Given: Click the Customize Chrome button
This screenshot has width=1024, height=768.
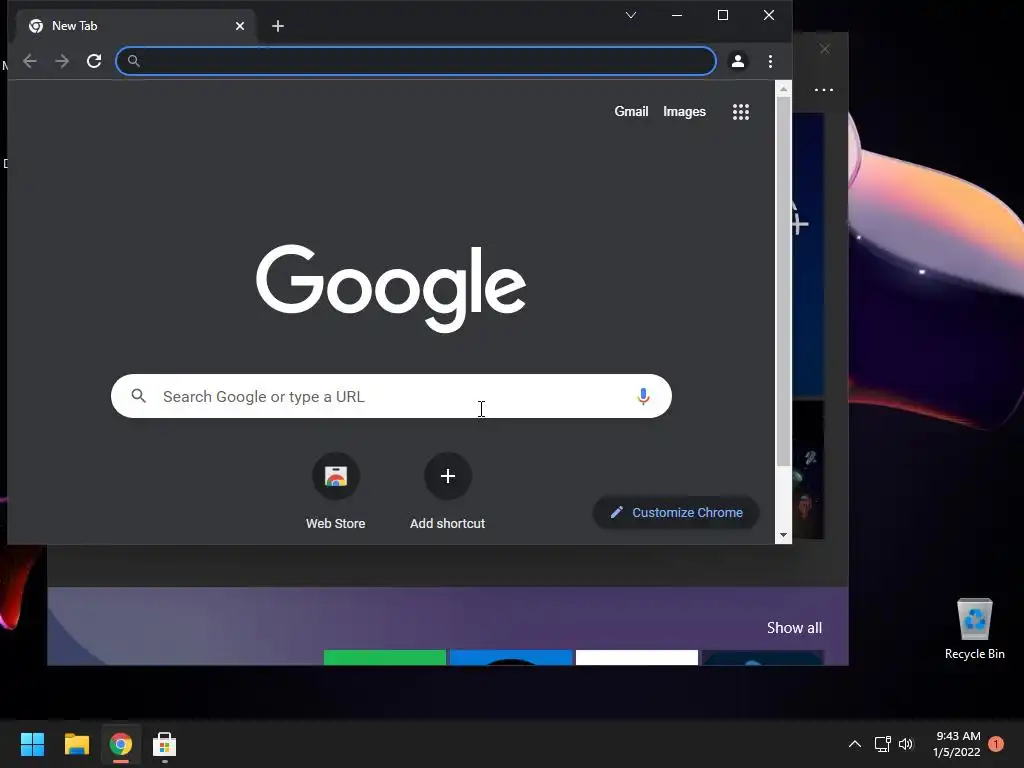Looking at the screenshot, I should [676, 513].
